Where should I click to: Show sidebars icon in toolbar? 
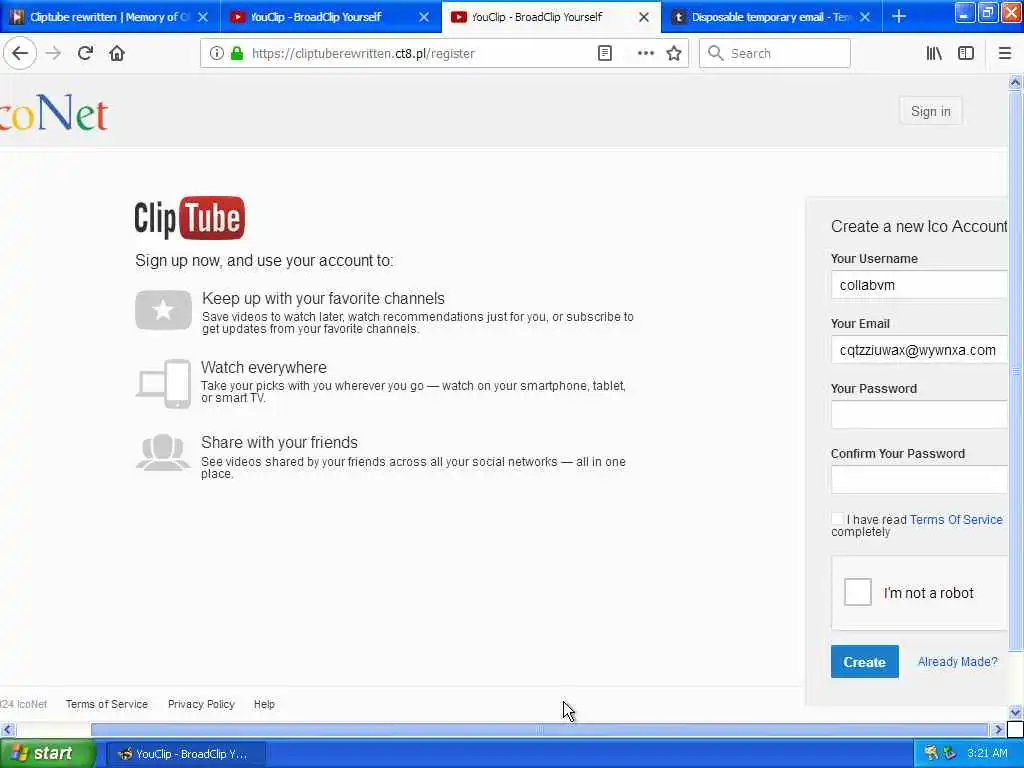966,53
